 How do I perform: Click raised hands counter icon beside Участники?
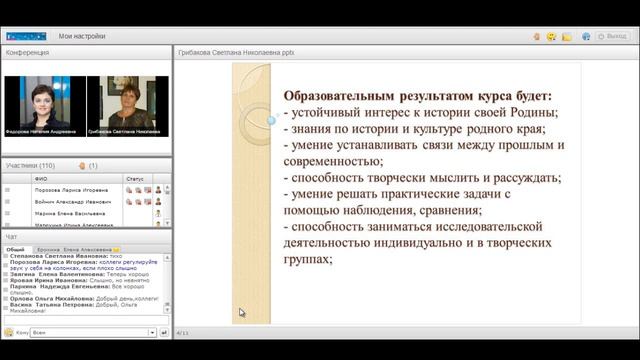82,166
